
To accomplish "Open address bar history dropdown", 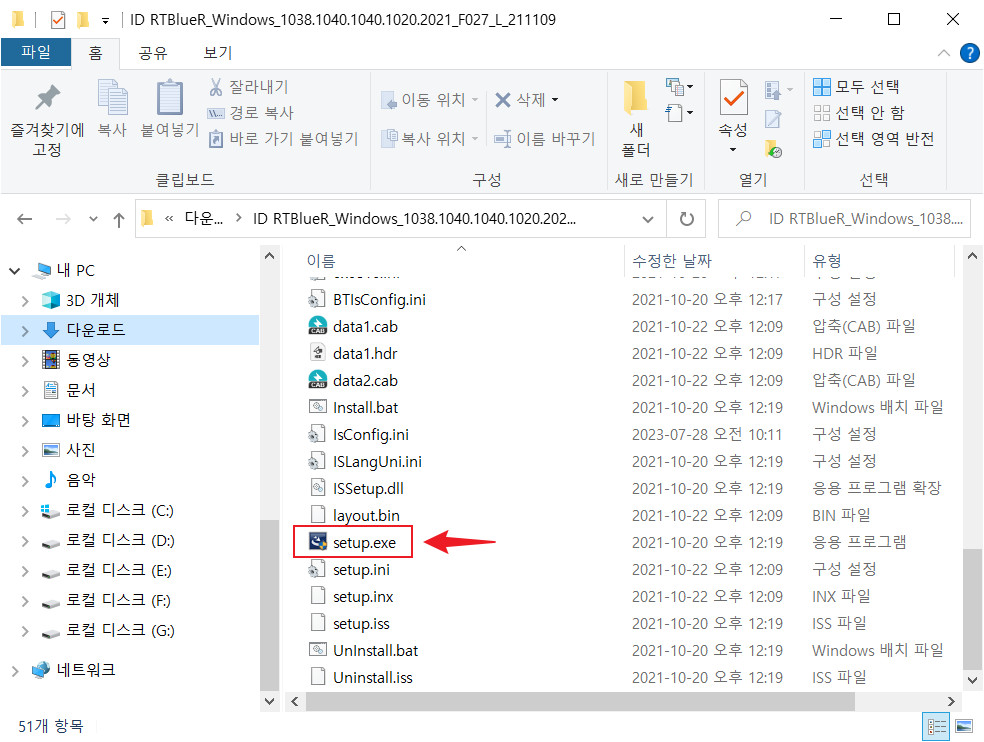I will coord(648,219).
